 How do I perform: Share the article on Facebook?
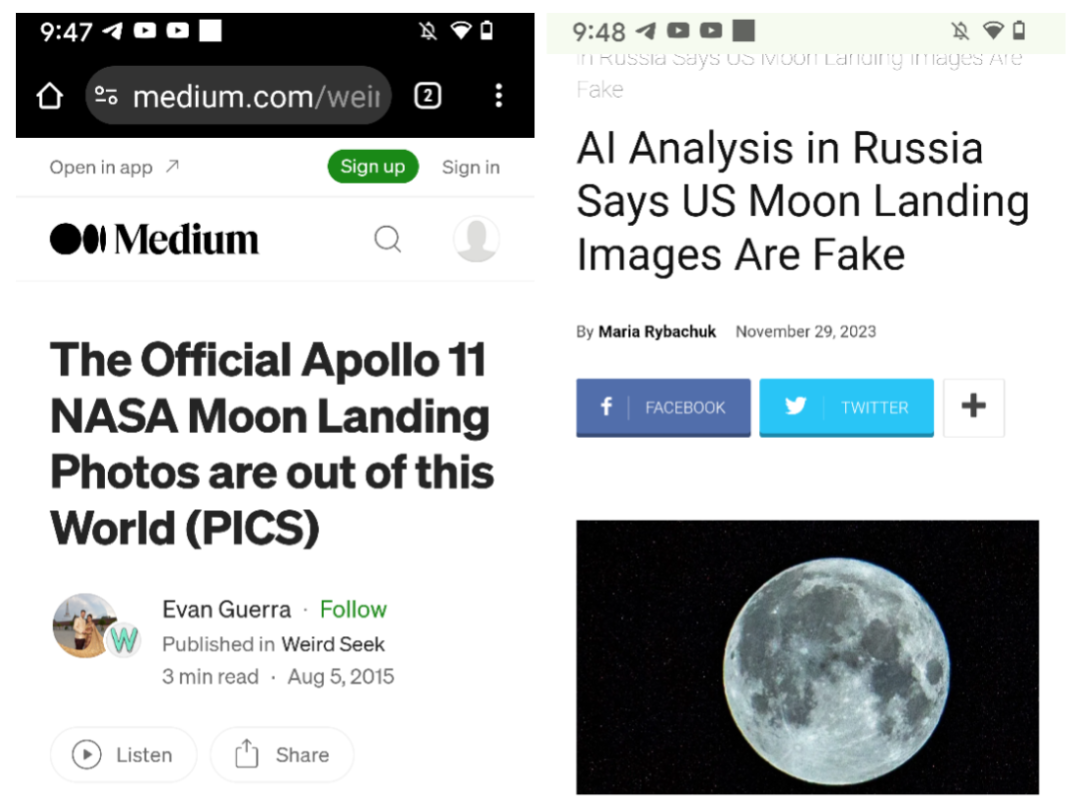[662, 407]
